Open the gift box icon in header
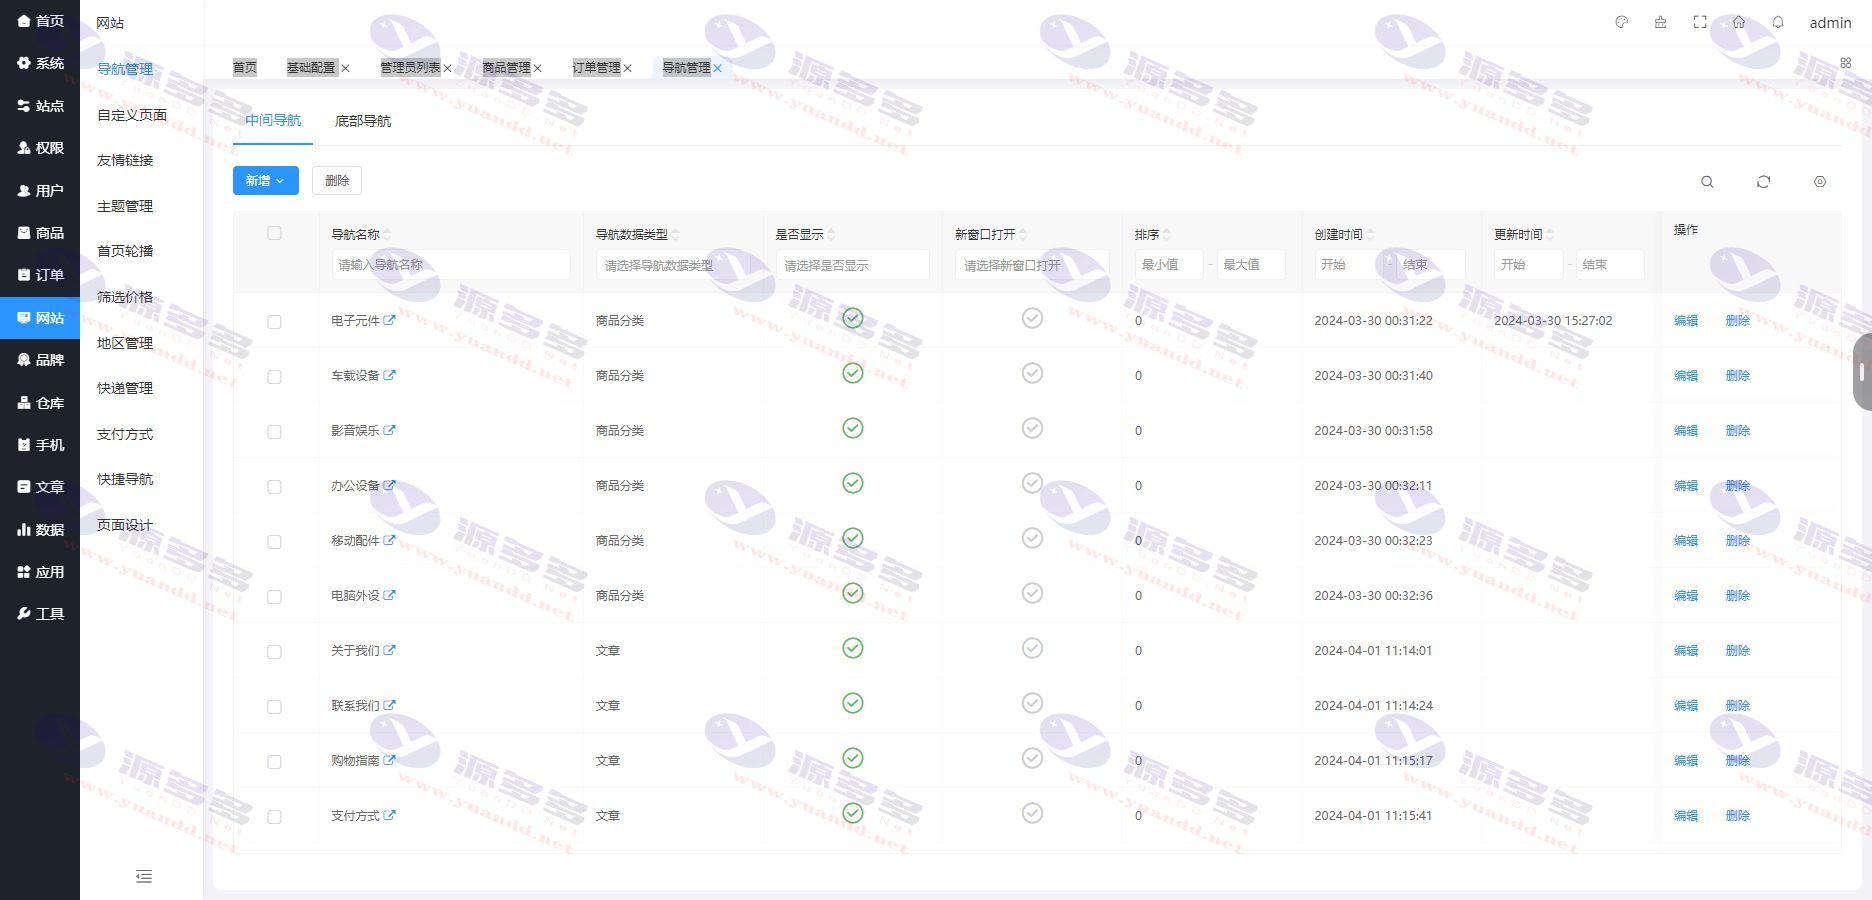Image resolution: width=1872 pixels, height=900 pixels. click(x=1660, y=22)
